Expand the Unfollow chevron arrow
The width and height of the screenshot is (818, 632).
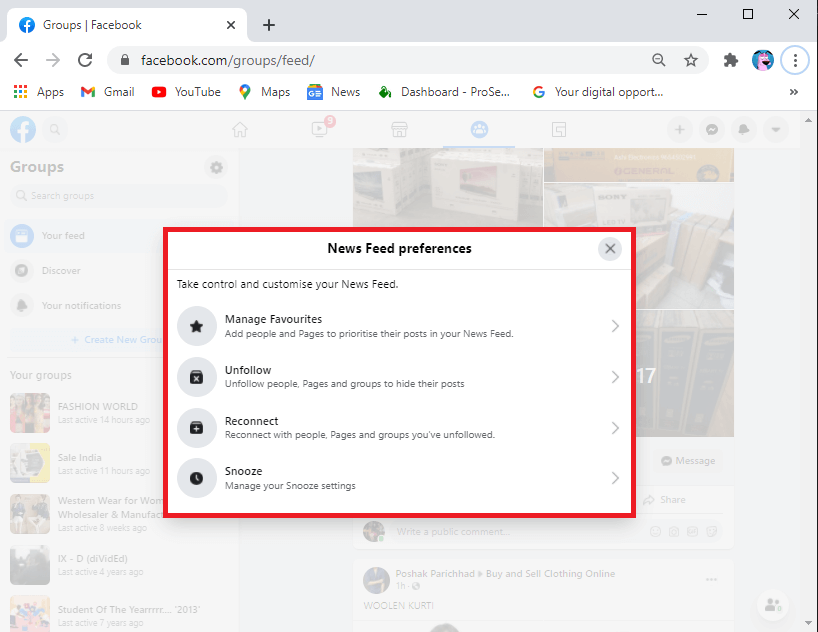[x=615, y=377]
